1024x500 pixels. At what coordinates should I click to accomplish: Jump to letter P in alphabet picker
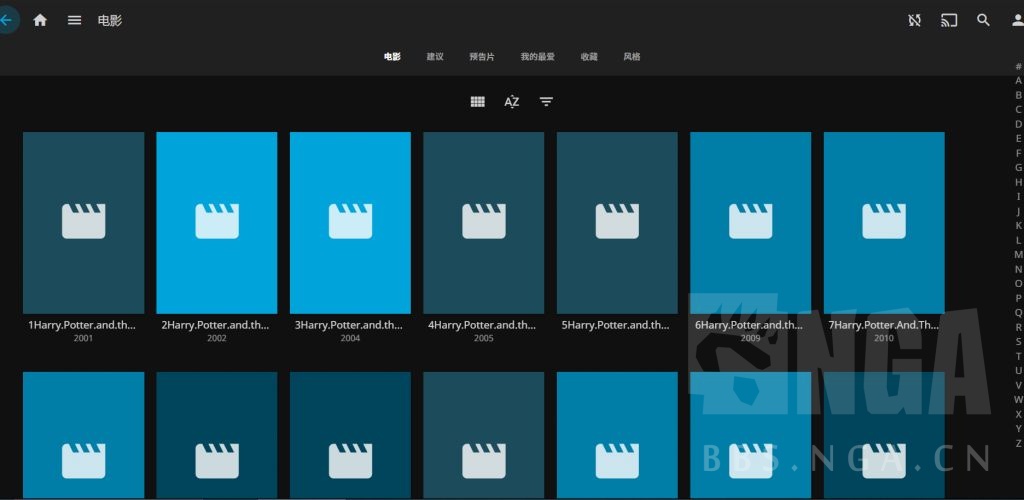point(1018,298)
